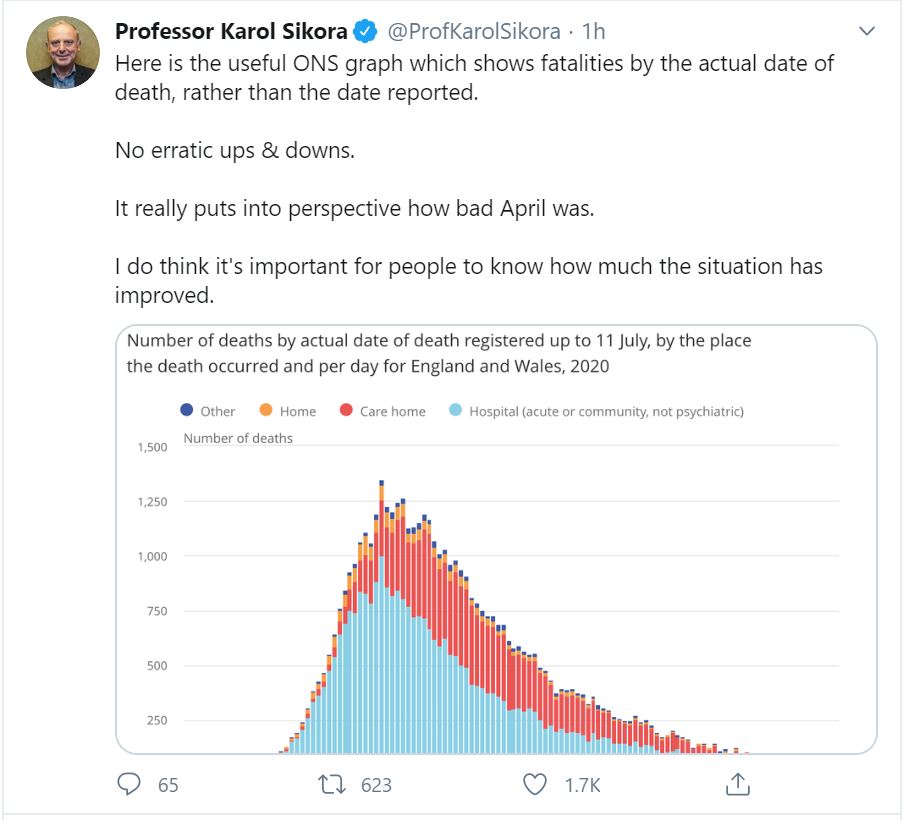The image size is (907, 820).
Task: Click the Hospital legend label text
Action: click(606, 411)
